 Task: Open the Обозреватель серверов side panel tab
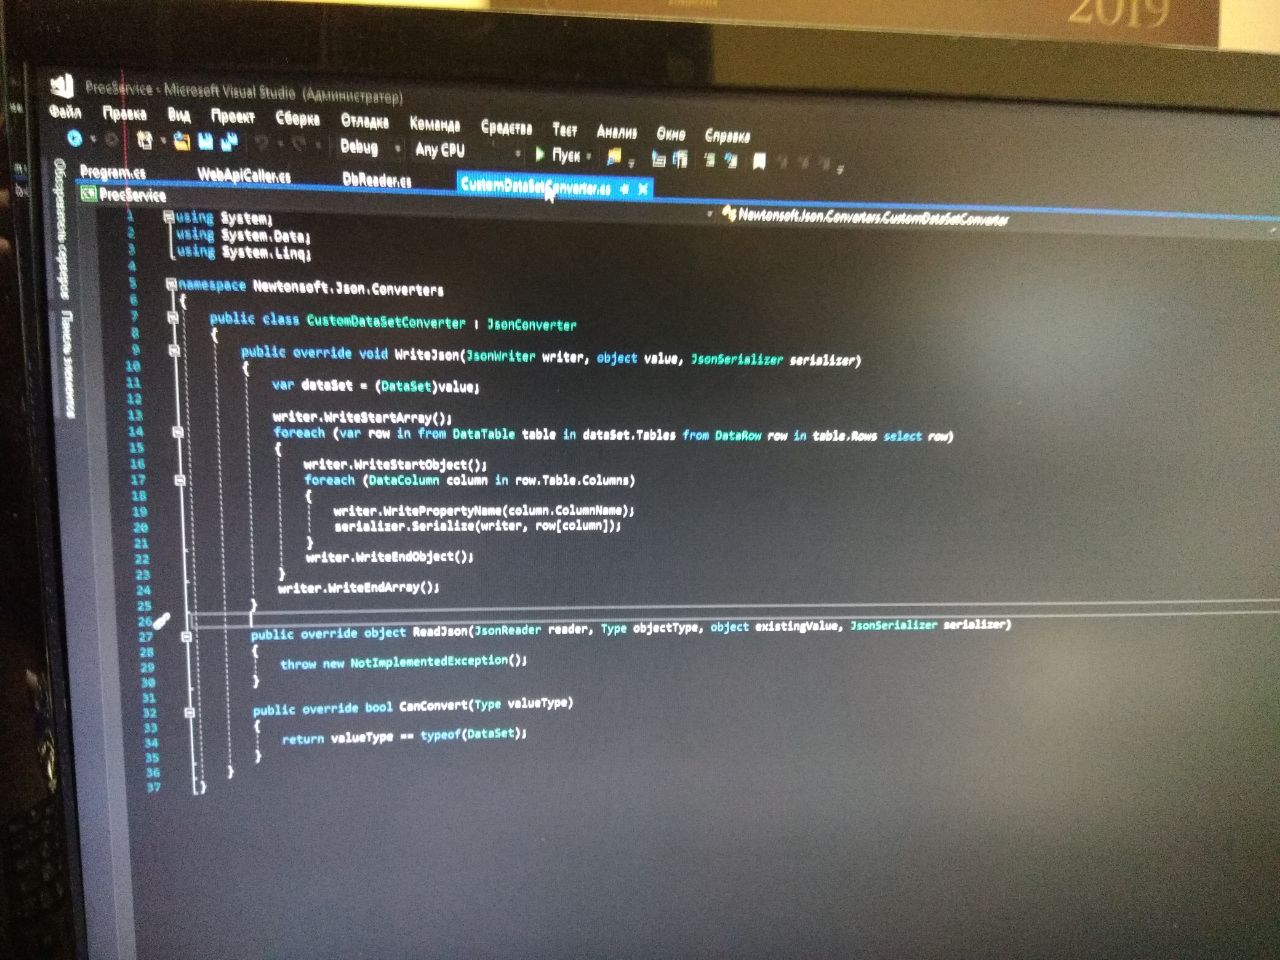(60, 228)
